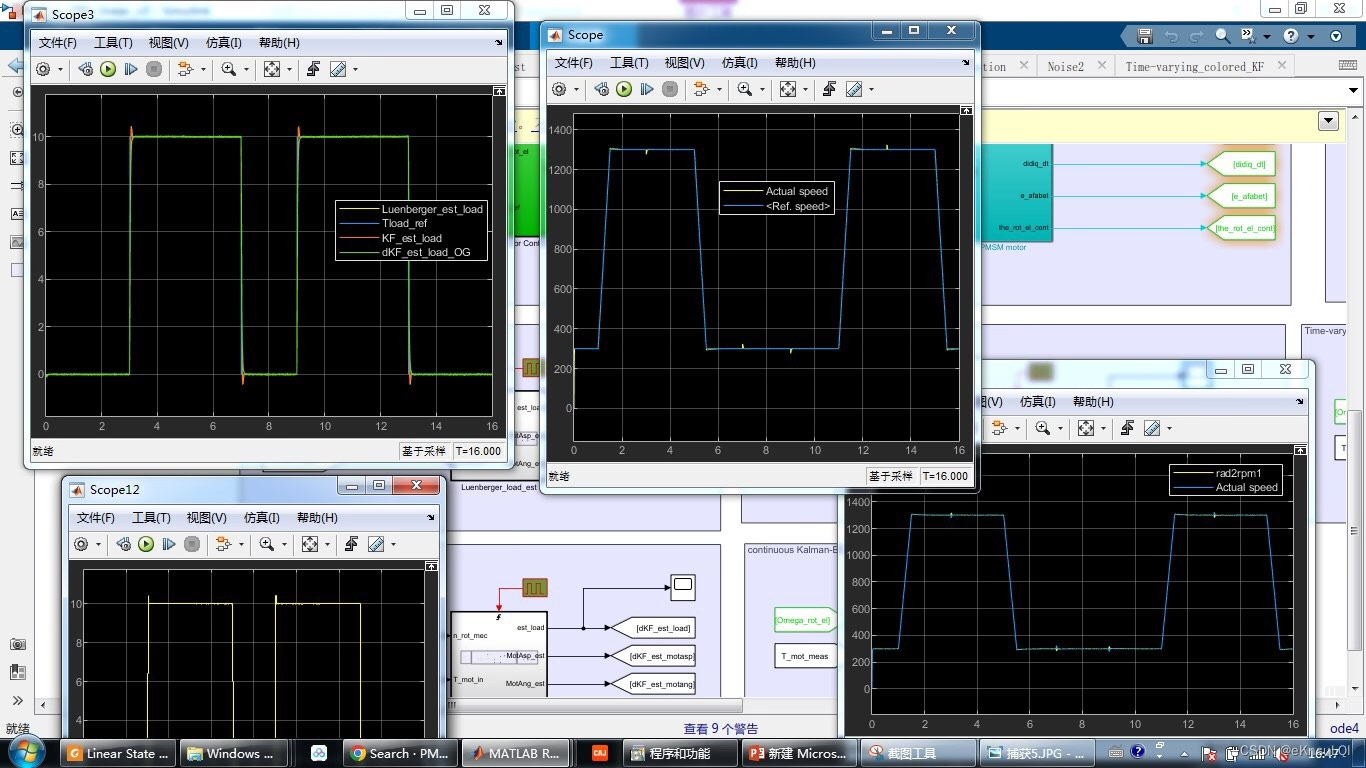Image resolution: width=1366 pixels, height=768 pixels.
Task: Click Step Back icon in Scope3
Action: (x=85, y=69)
